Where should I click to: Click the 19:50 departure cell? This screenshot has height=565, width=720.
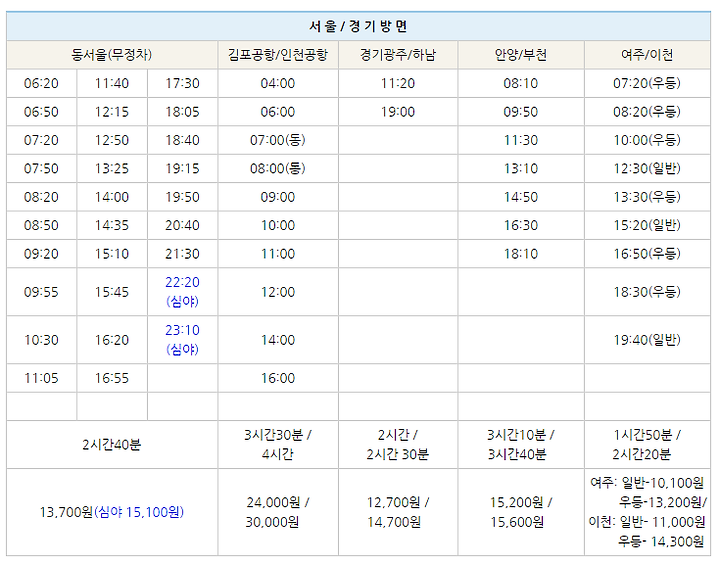[x=182, y=197]
